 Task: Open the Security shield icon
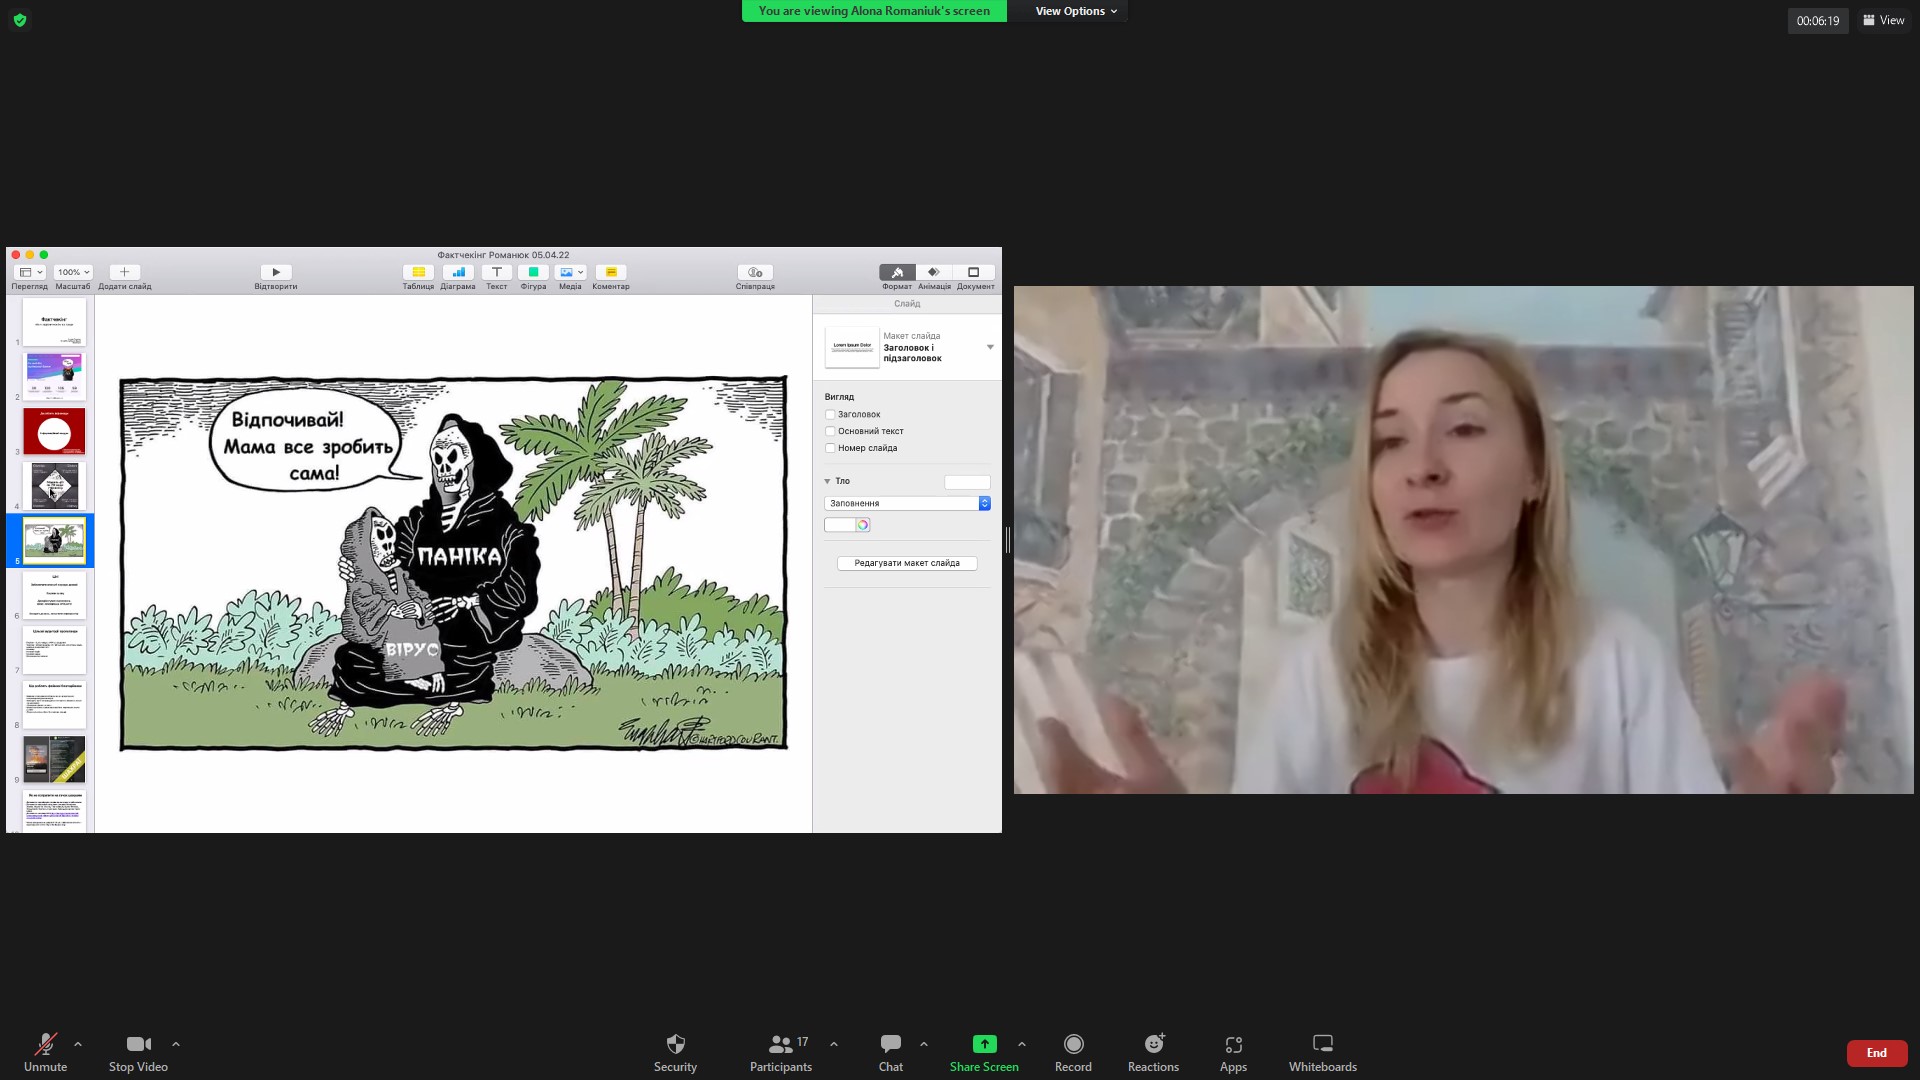click(x=675, y=1044)
